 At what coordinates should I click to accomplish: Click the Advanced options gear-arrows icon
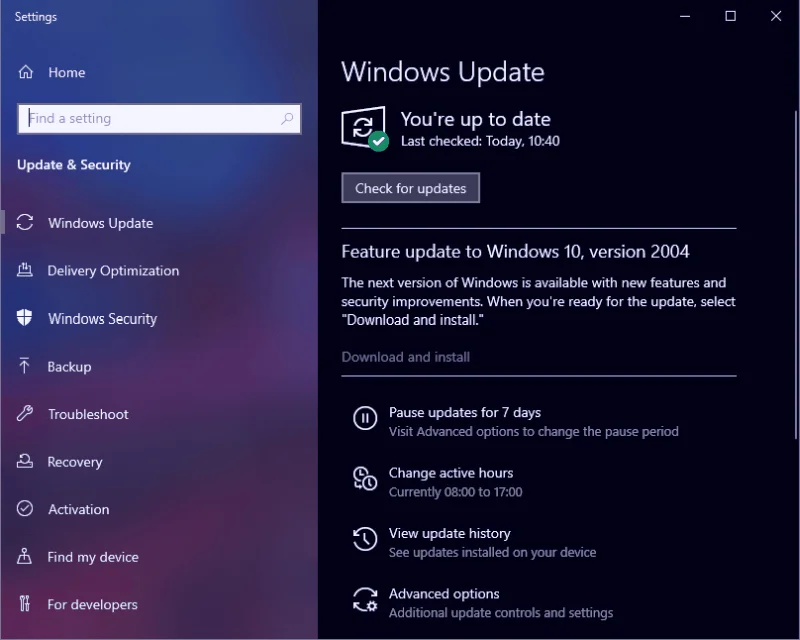coord(364,600)
